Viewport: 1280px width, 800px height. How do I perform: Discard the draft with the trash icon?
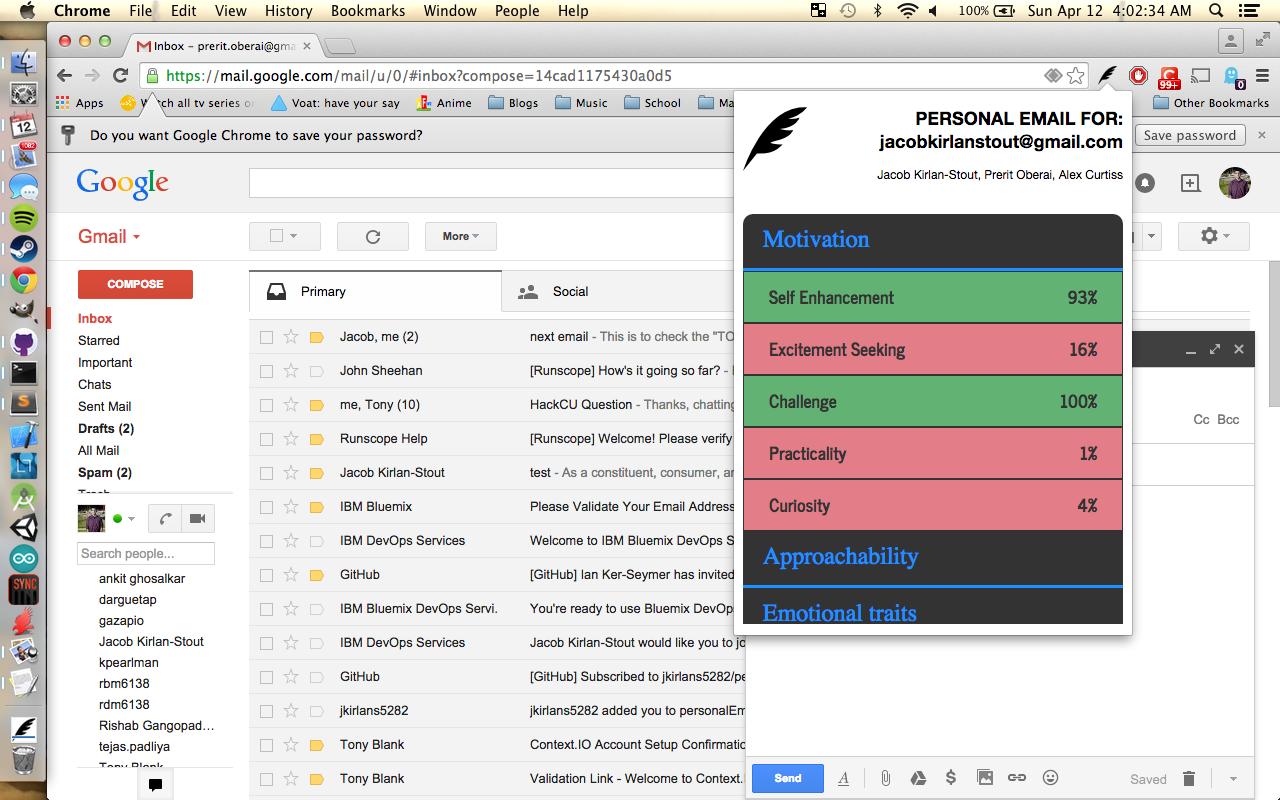(x=1189, y=778)
